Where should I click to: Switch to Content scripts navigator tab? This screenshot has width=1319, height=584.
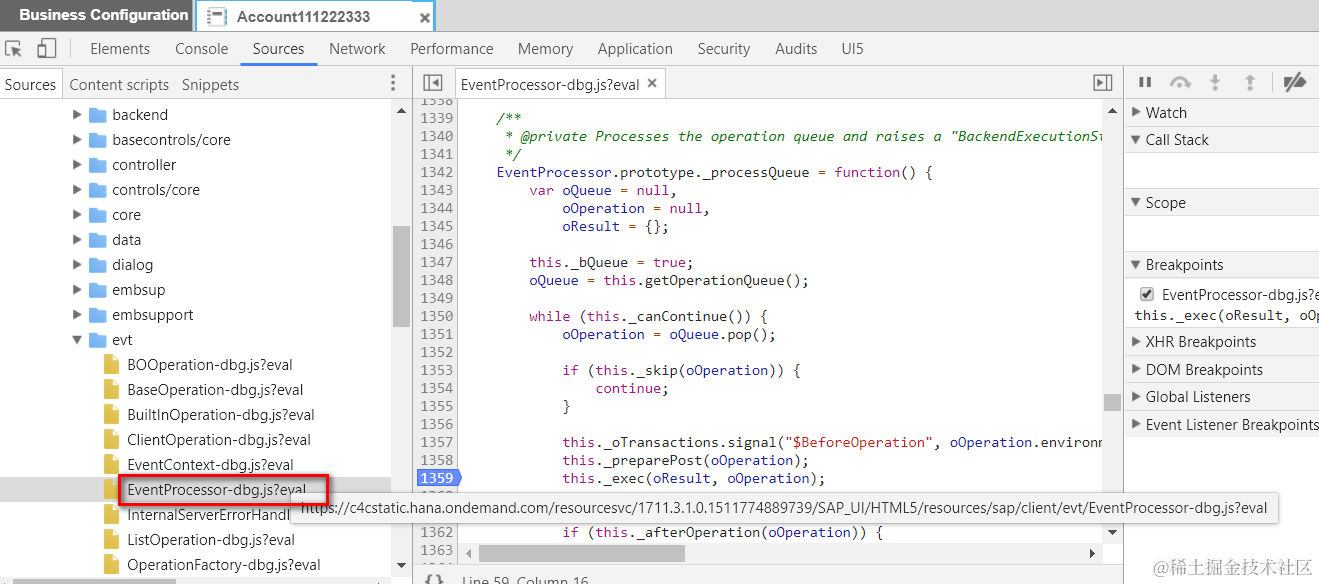(119, 84)
